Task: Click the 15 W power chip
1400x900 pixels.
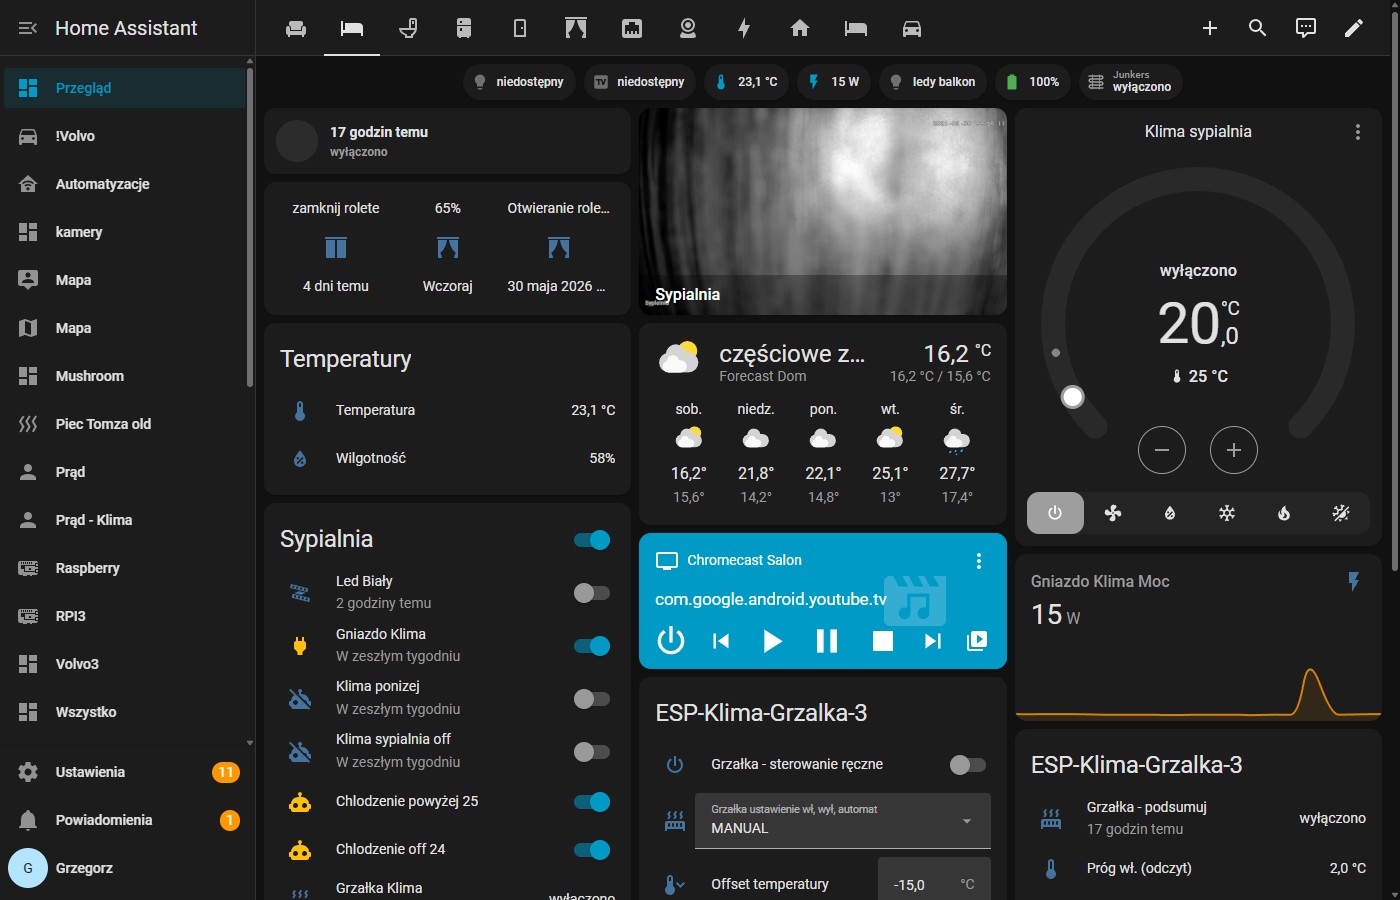Action: coord(834,82)
